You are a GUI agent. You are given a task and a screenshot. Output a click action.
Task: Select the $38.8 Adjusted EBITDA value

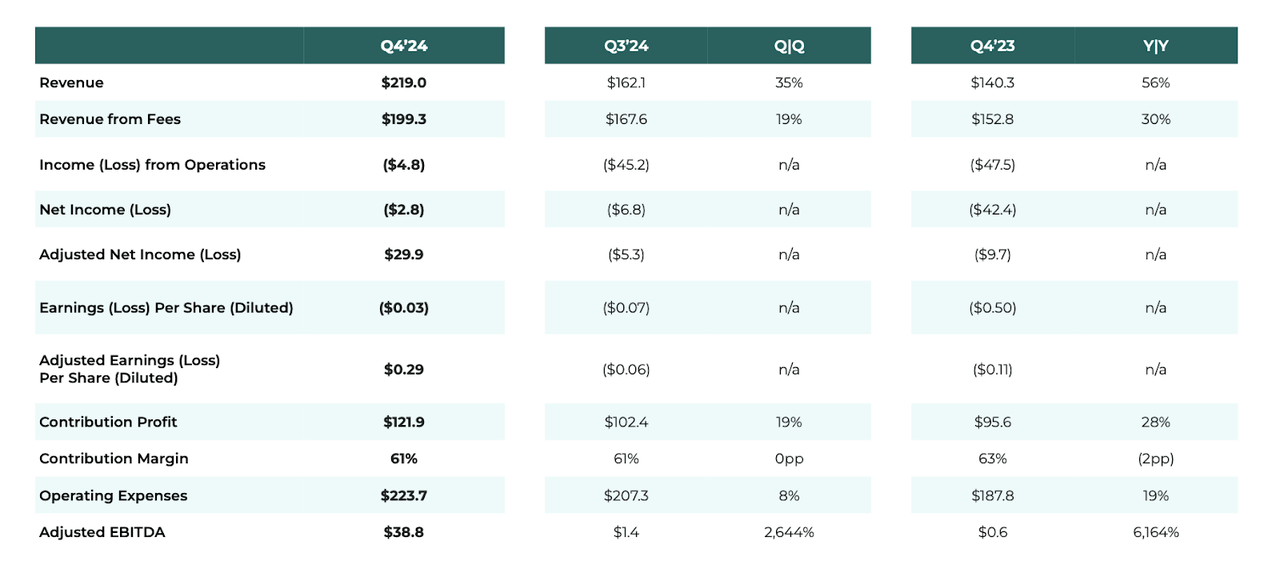click(404, 533)
